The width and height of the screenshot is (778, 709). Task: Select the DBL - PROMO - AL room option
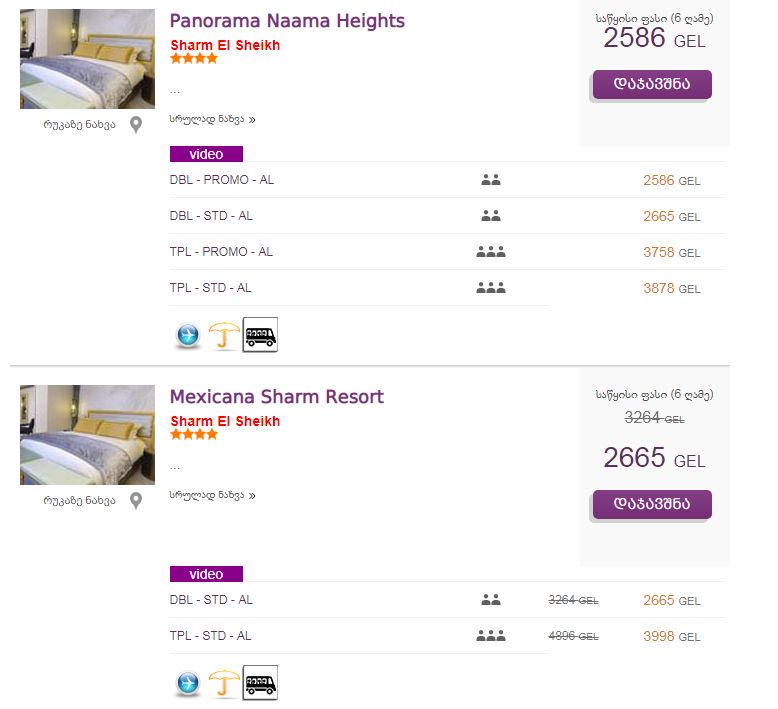(222, 180)
